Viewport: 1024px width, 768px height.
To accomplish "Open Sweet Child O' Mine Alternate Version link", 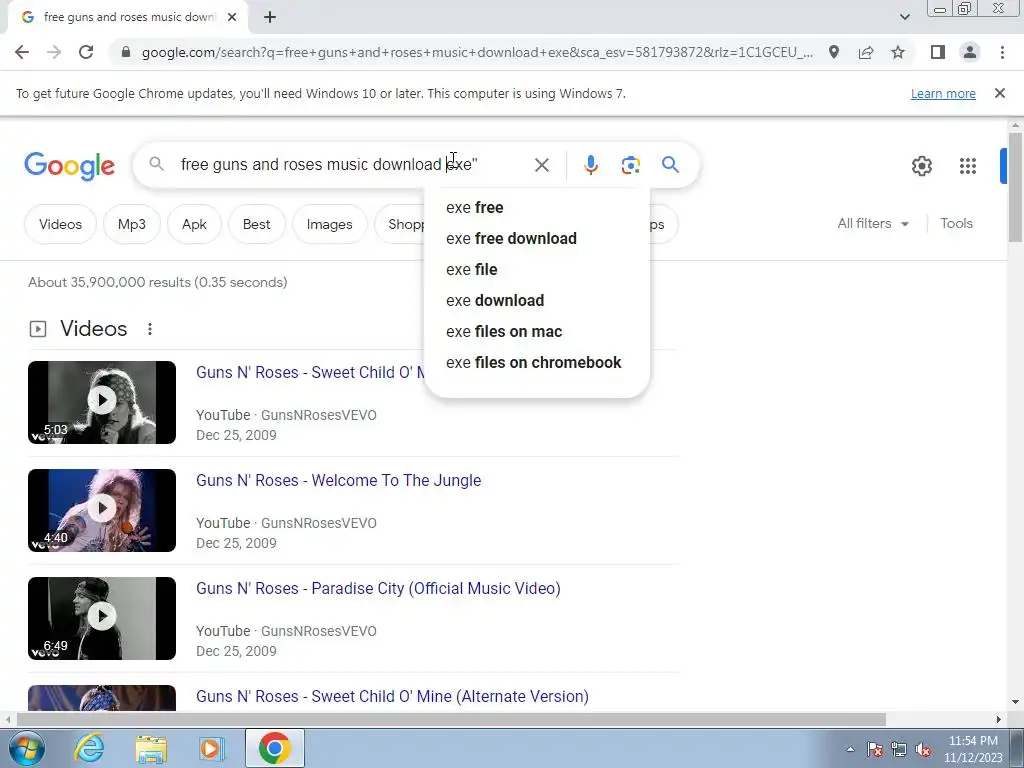I will pyautogui.click(x=392, y=696).
